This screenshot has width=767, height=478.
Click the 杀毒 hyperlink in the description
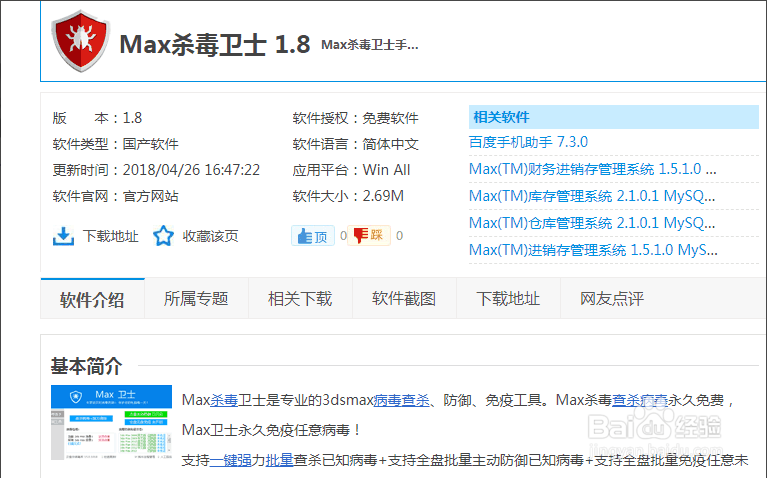(x=224, y=400)
